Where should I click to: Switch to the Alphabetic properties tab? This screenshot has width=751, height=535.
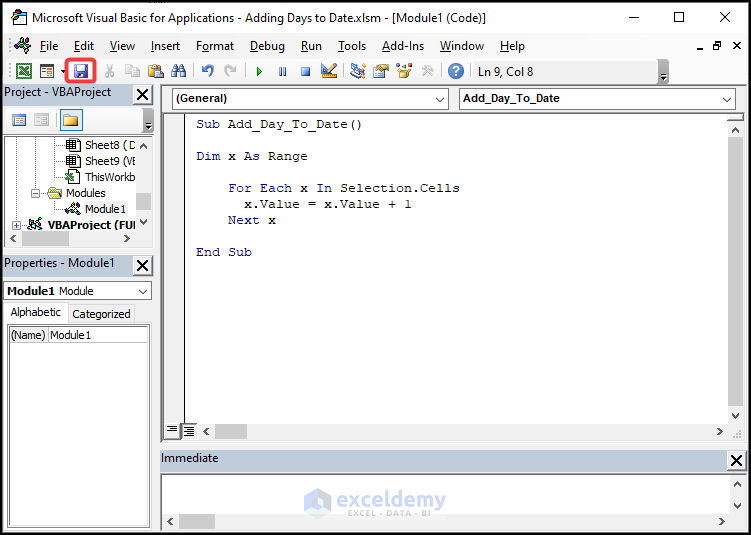coord(36,312)
